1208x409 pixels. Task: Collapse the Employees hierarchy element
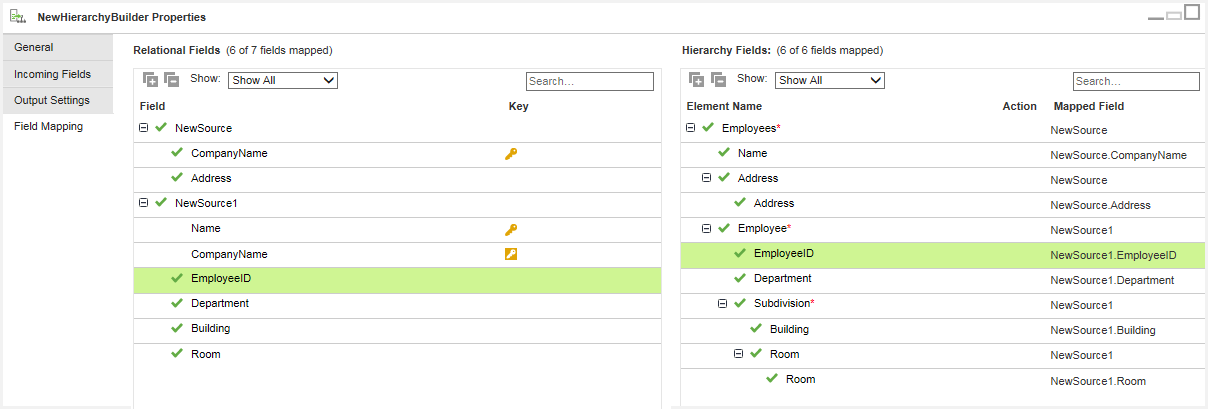pyautogui.click(x=690, y=128)
